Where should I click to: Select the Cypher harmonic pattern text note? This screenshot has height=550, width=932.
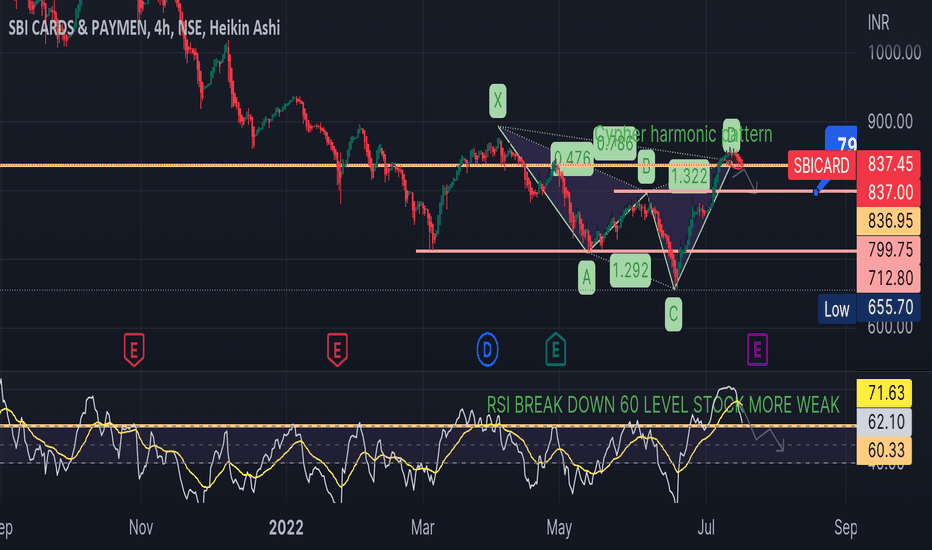[x=683, y=134]
